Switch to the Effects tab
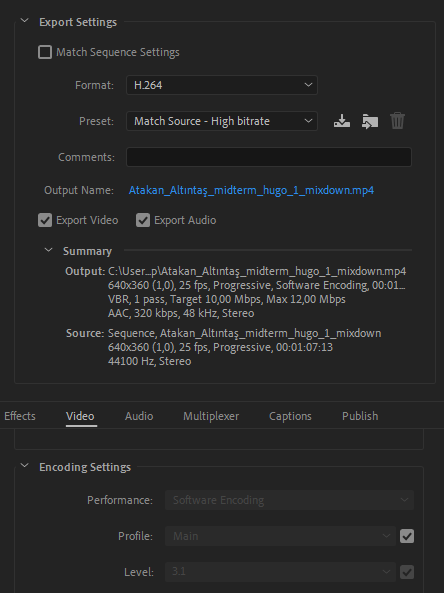This screenshot has width=444, height=593. click(20, 416)
